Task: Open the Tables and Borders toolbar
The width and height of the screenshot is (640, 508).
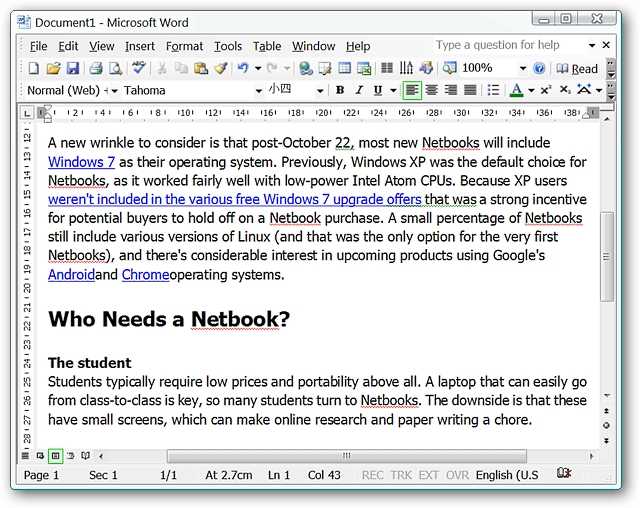Action: [x=325, y=68]
